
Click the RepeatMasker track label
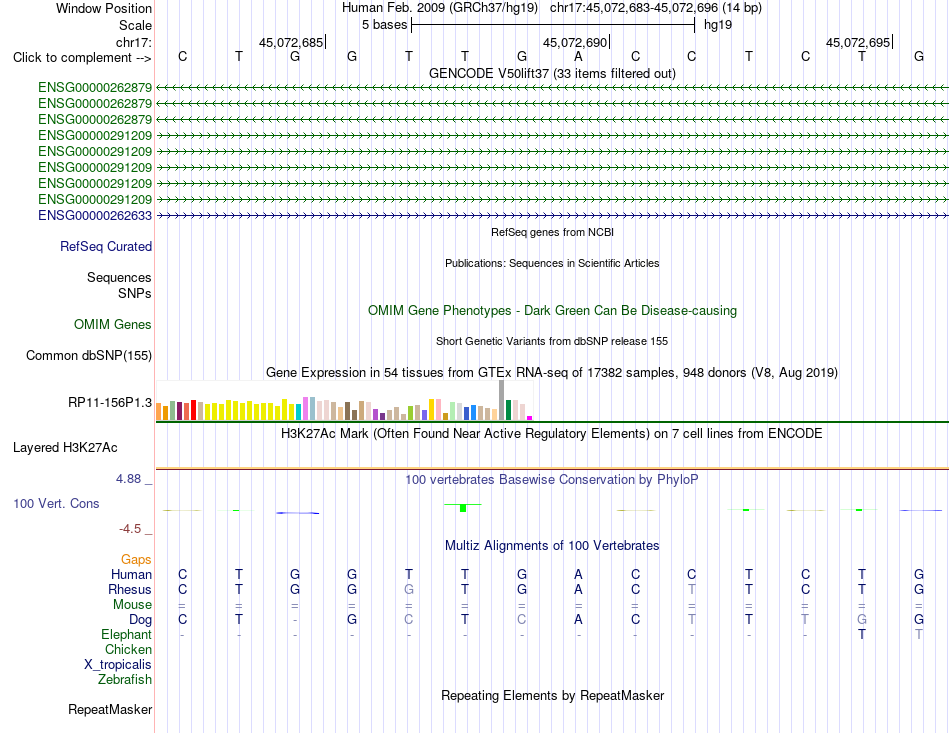tap(110, 709)
